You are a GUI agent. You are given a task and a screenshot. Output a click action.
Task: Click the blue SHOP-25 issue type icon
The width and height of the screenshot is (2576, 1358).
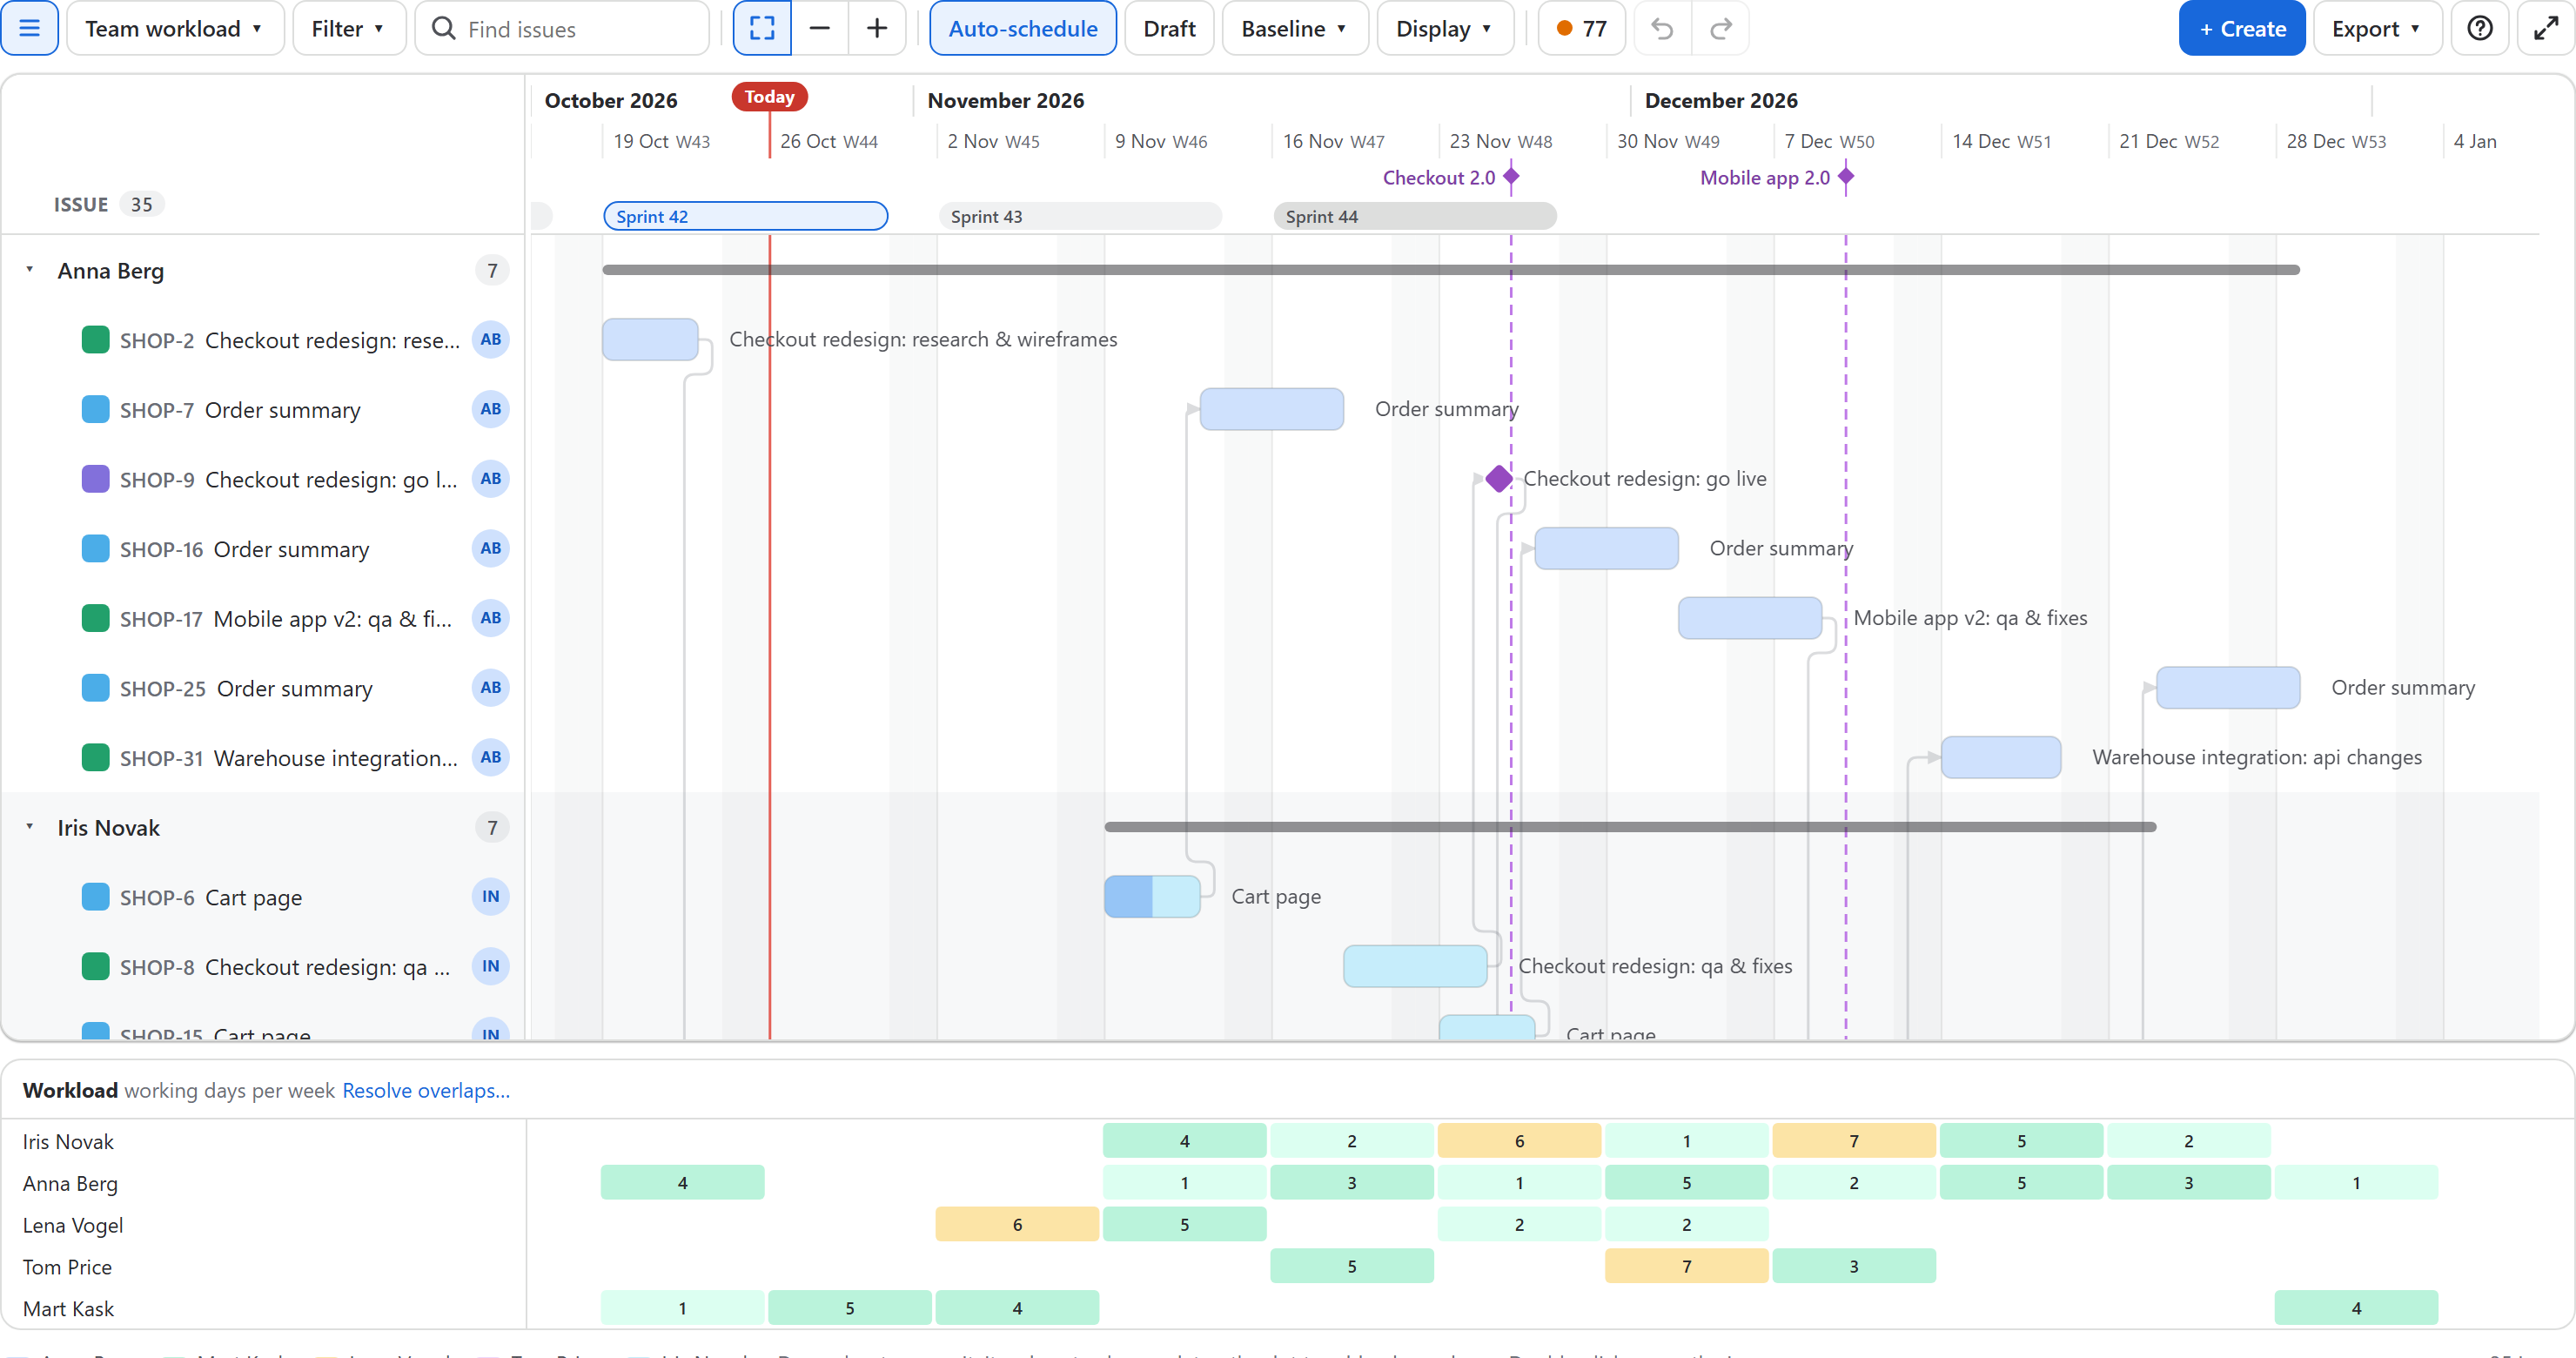tap(95, 688)
